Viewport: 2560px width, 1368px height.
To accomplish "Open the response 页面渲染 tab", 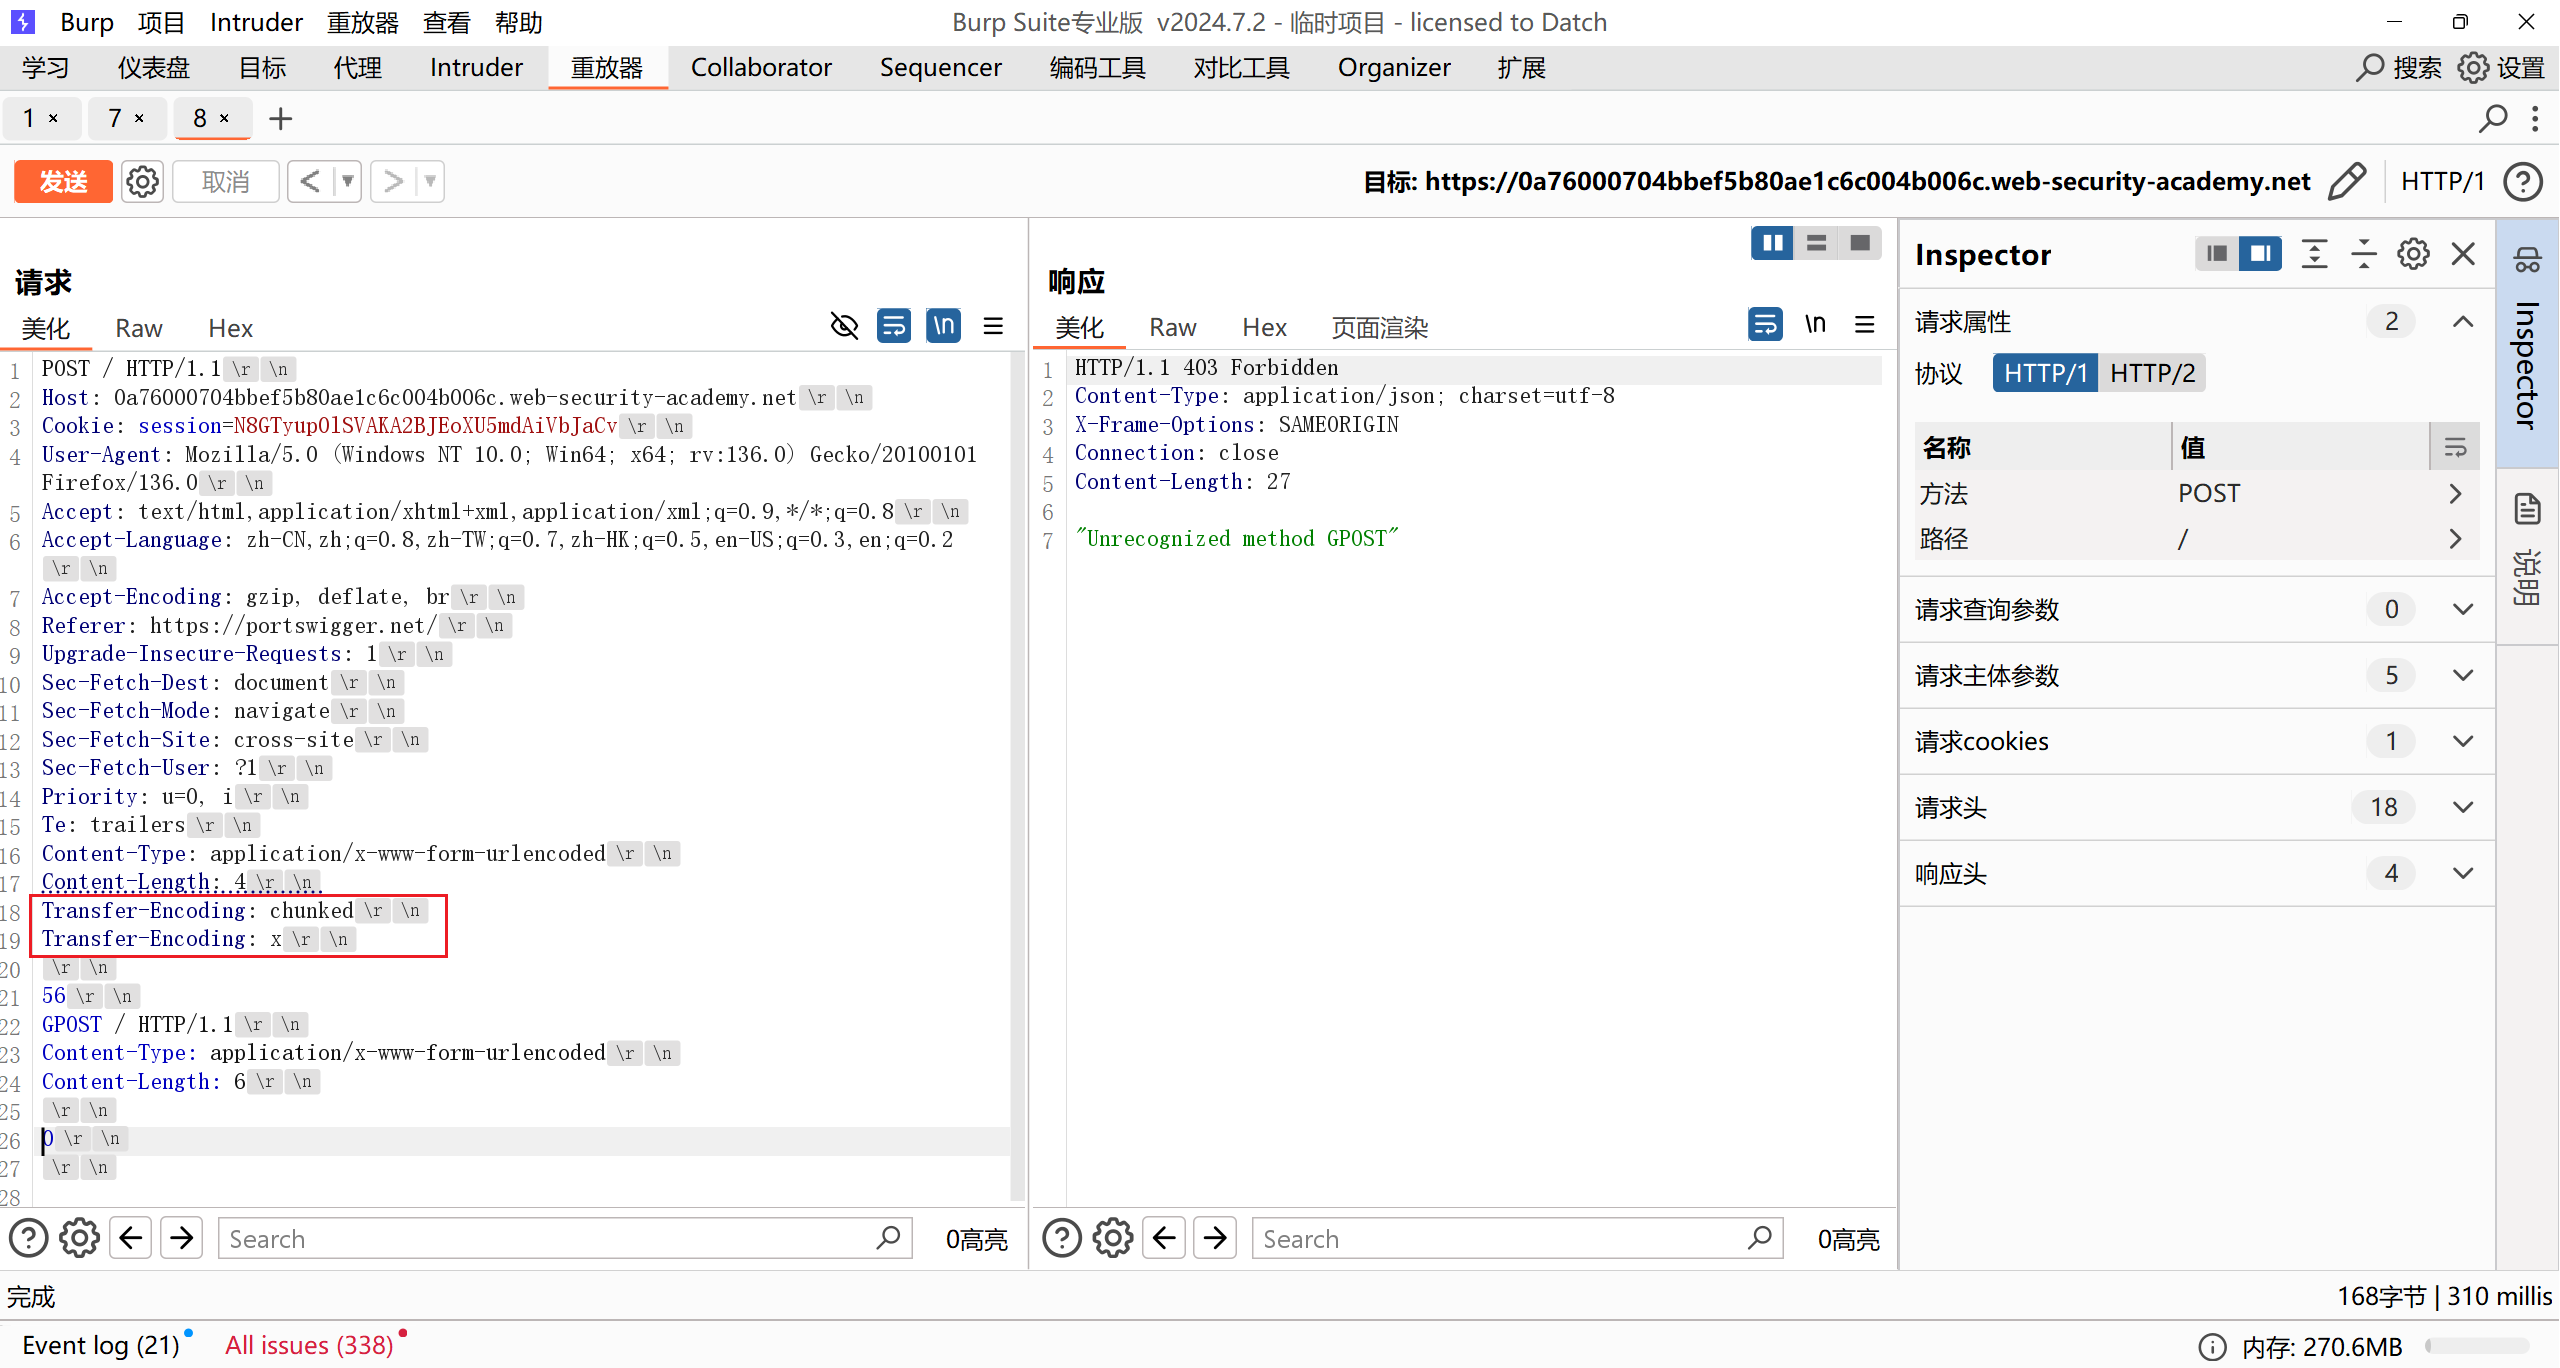I will point(1379,327).
